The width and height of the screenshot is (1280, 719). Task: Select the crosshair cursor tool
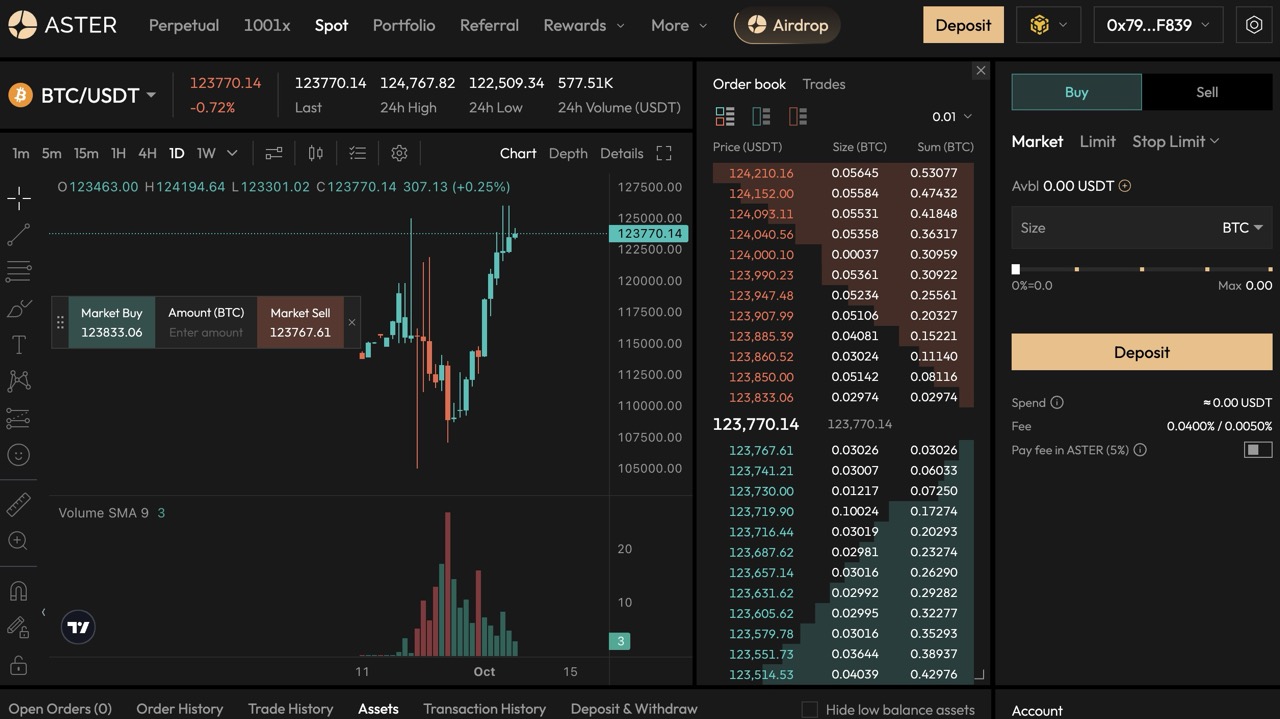(19, 198)
